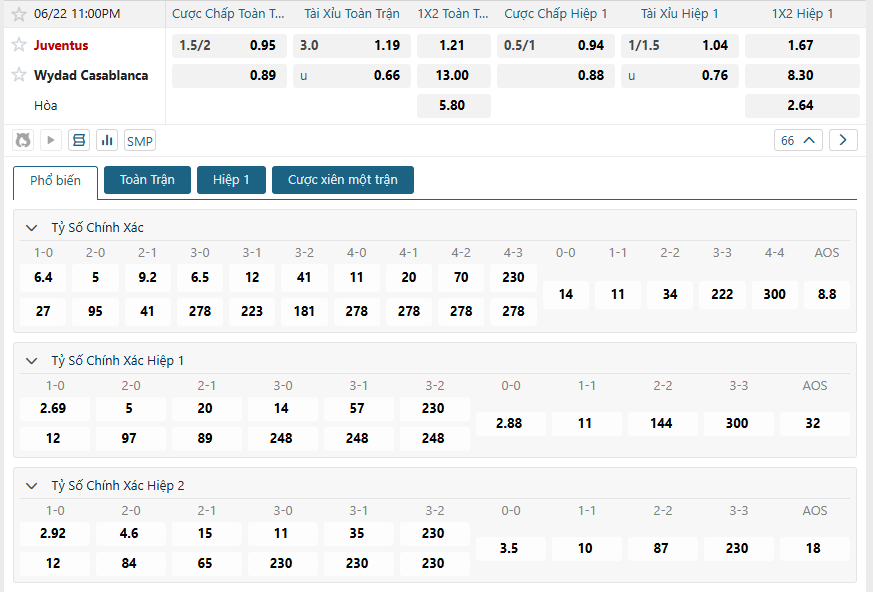
Task: Open the stacked rows layout icon
Action: pyautogui.click(x=79, y=141)
